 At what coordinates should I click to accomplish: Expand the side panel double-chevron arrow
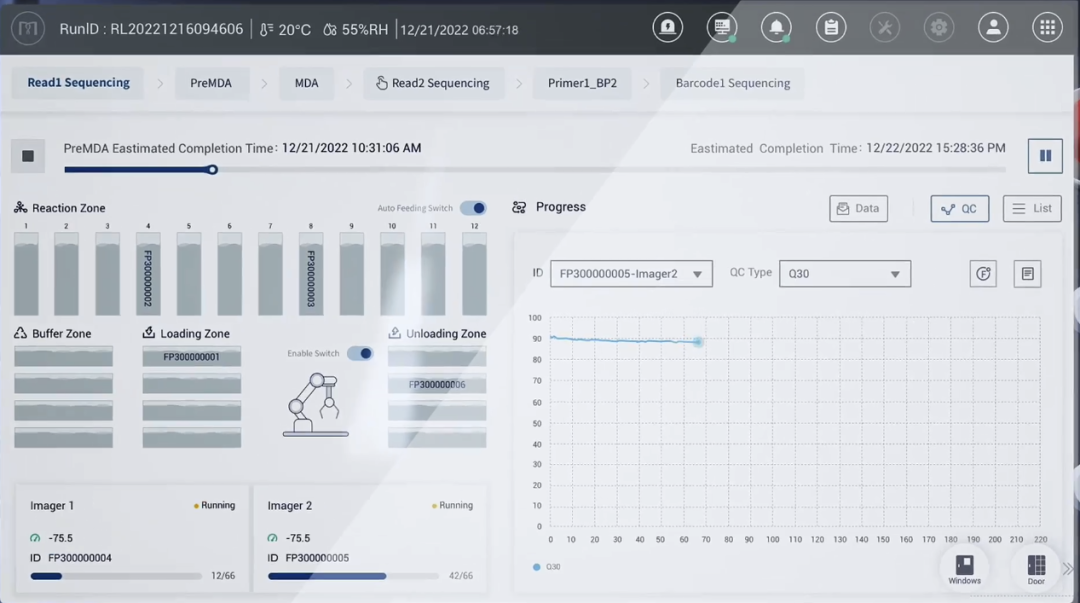tap(1068, 569)
